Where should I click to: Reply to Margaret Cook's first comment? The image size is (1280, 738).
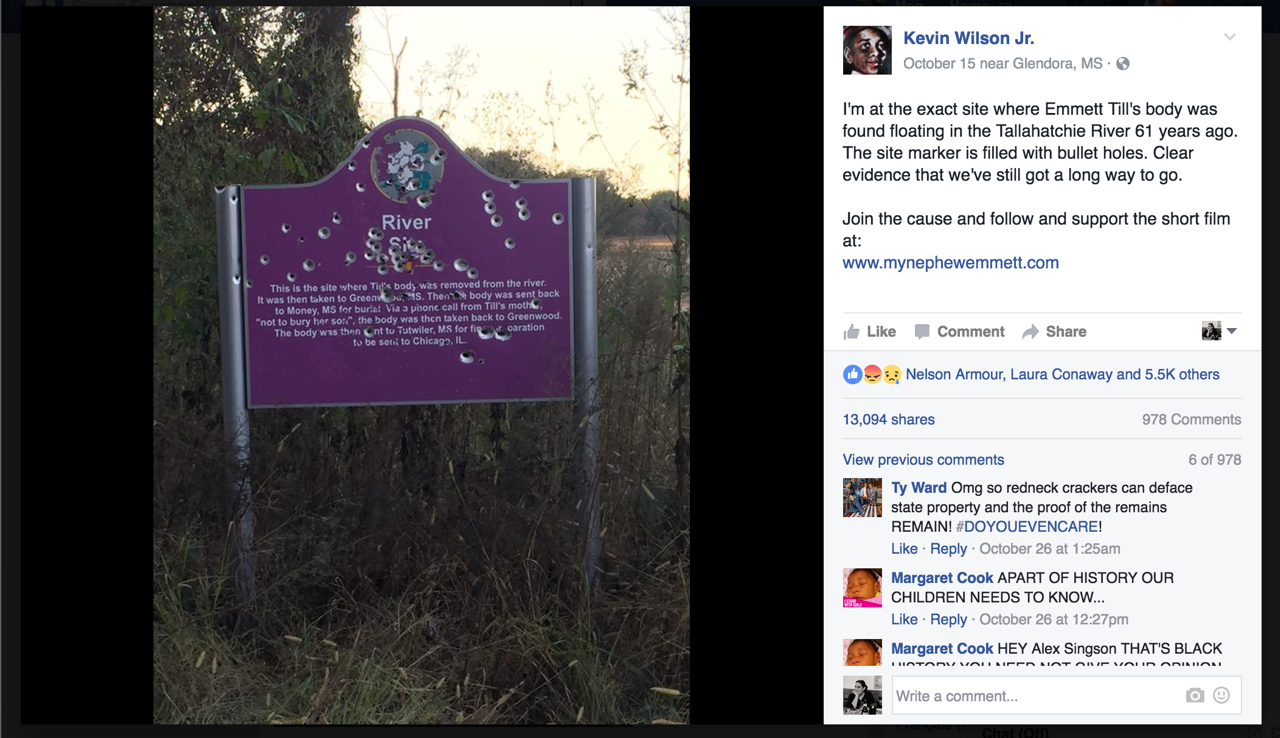click(x=948, y=620)
